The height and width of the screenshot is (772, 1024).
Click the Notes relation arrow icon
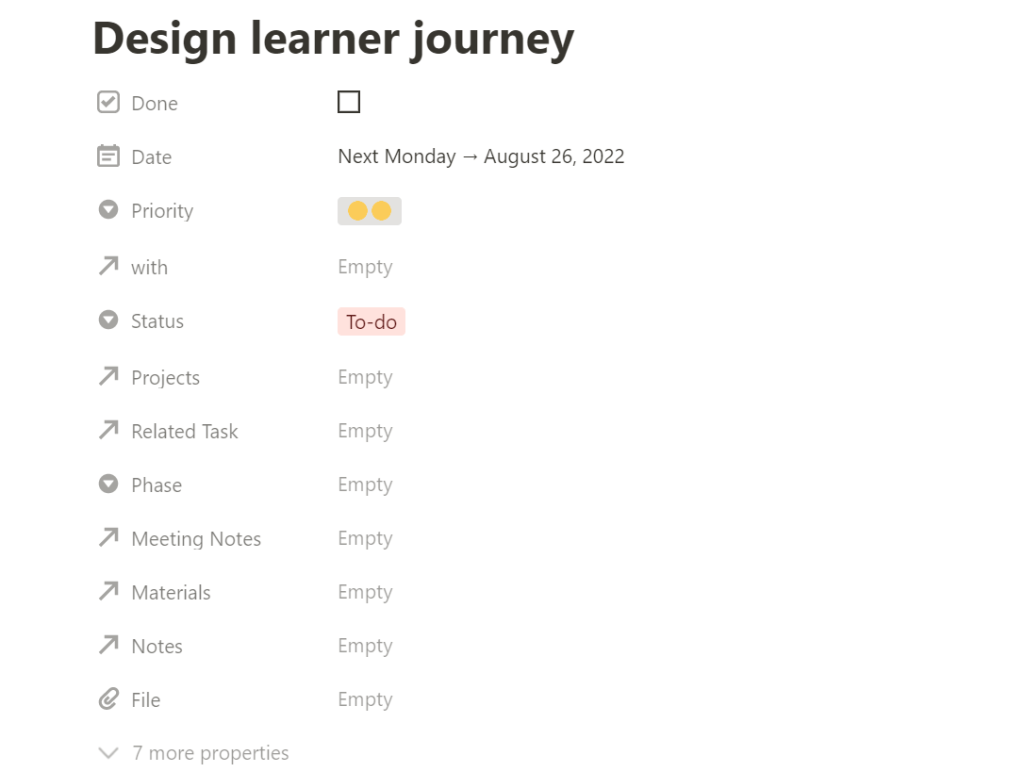(x=108, y=646)
